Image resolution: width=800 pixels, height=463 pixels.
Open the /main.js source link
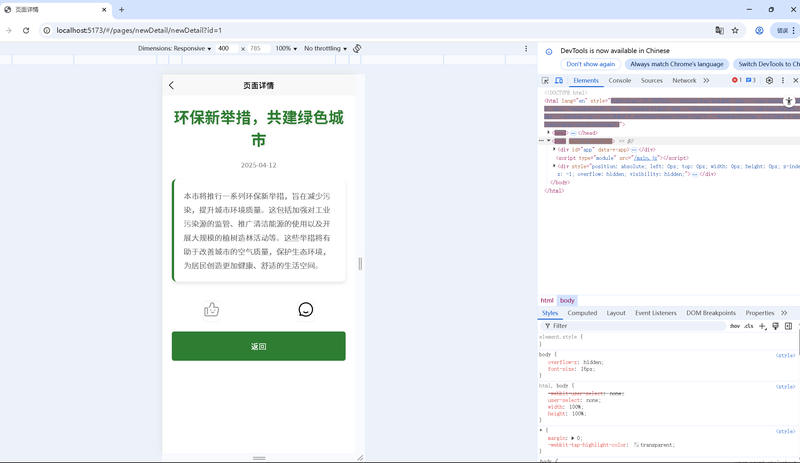tap(645, 158)
